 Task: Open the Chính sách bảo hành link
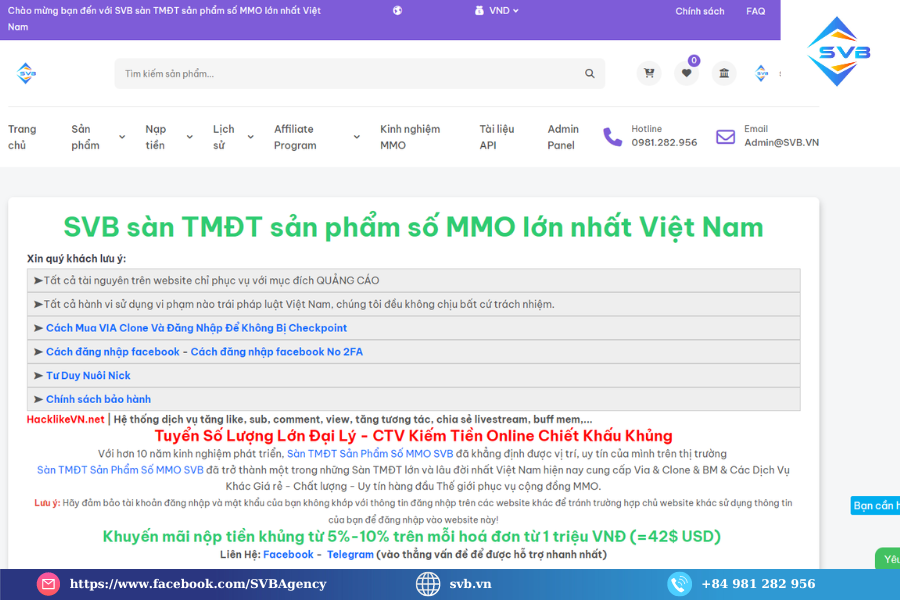point(98,399)
